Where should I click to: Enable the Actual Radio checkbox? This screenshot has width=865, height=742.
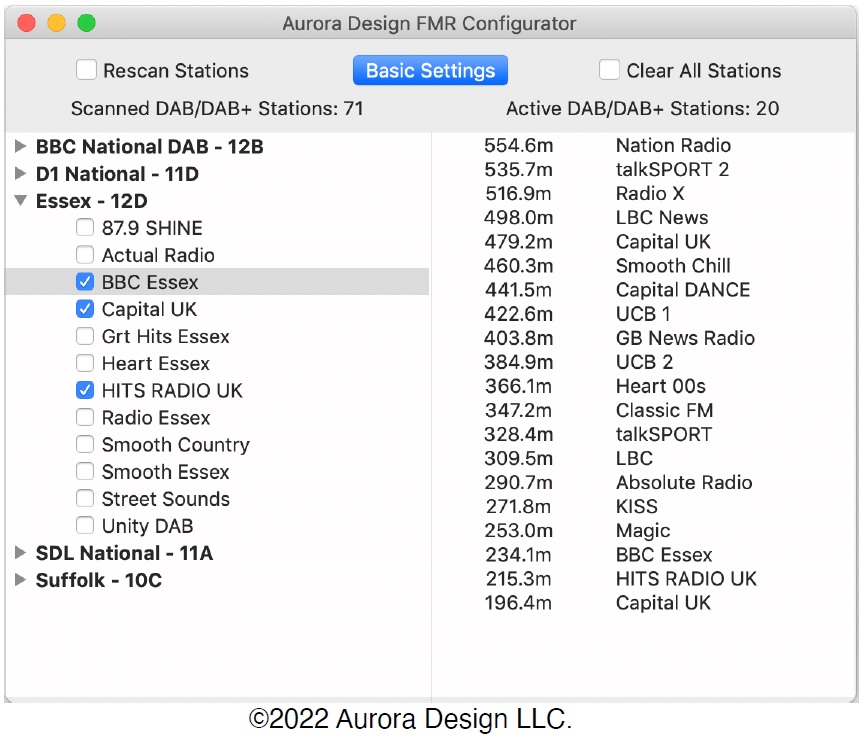[84, 254]
